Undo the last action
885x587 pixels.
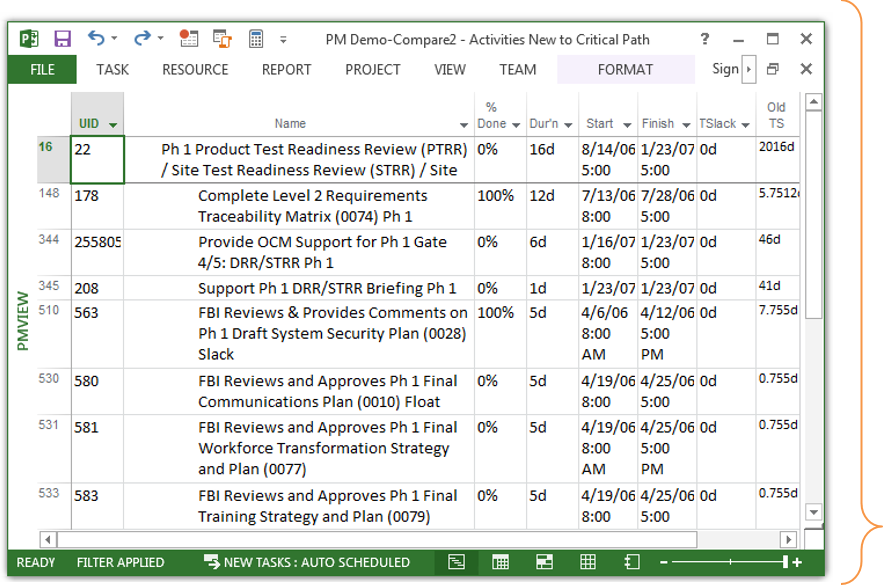click(96, 38)
